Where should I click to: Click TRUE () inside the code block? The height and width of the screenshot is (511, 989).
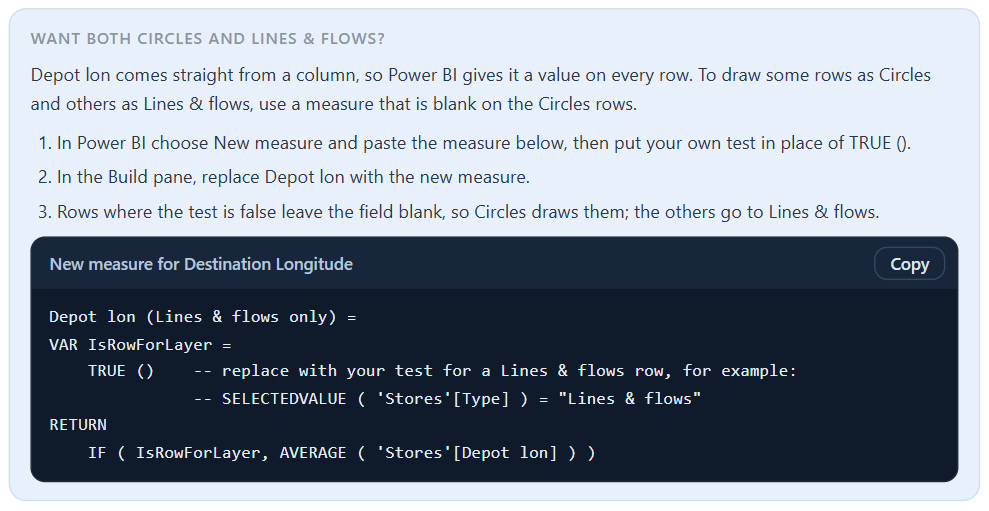120,371
